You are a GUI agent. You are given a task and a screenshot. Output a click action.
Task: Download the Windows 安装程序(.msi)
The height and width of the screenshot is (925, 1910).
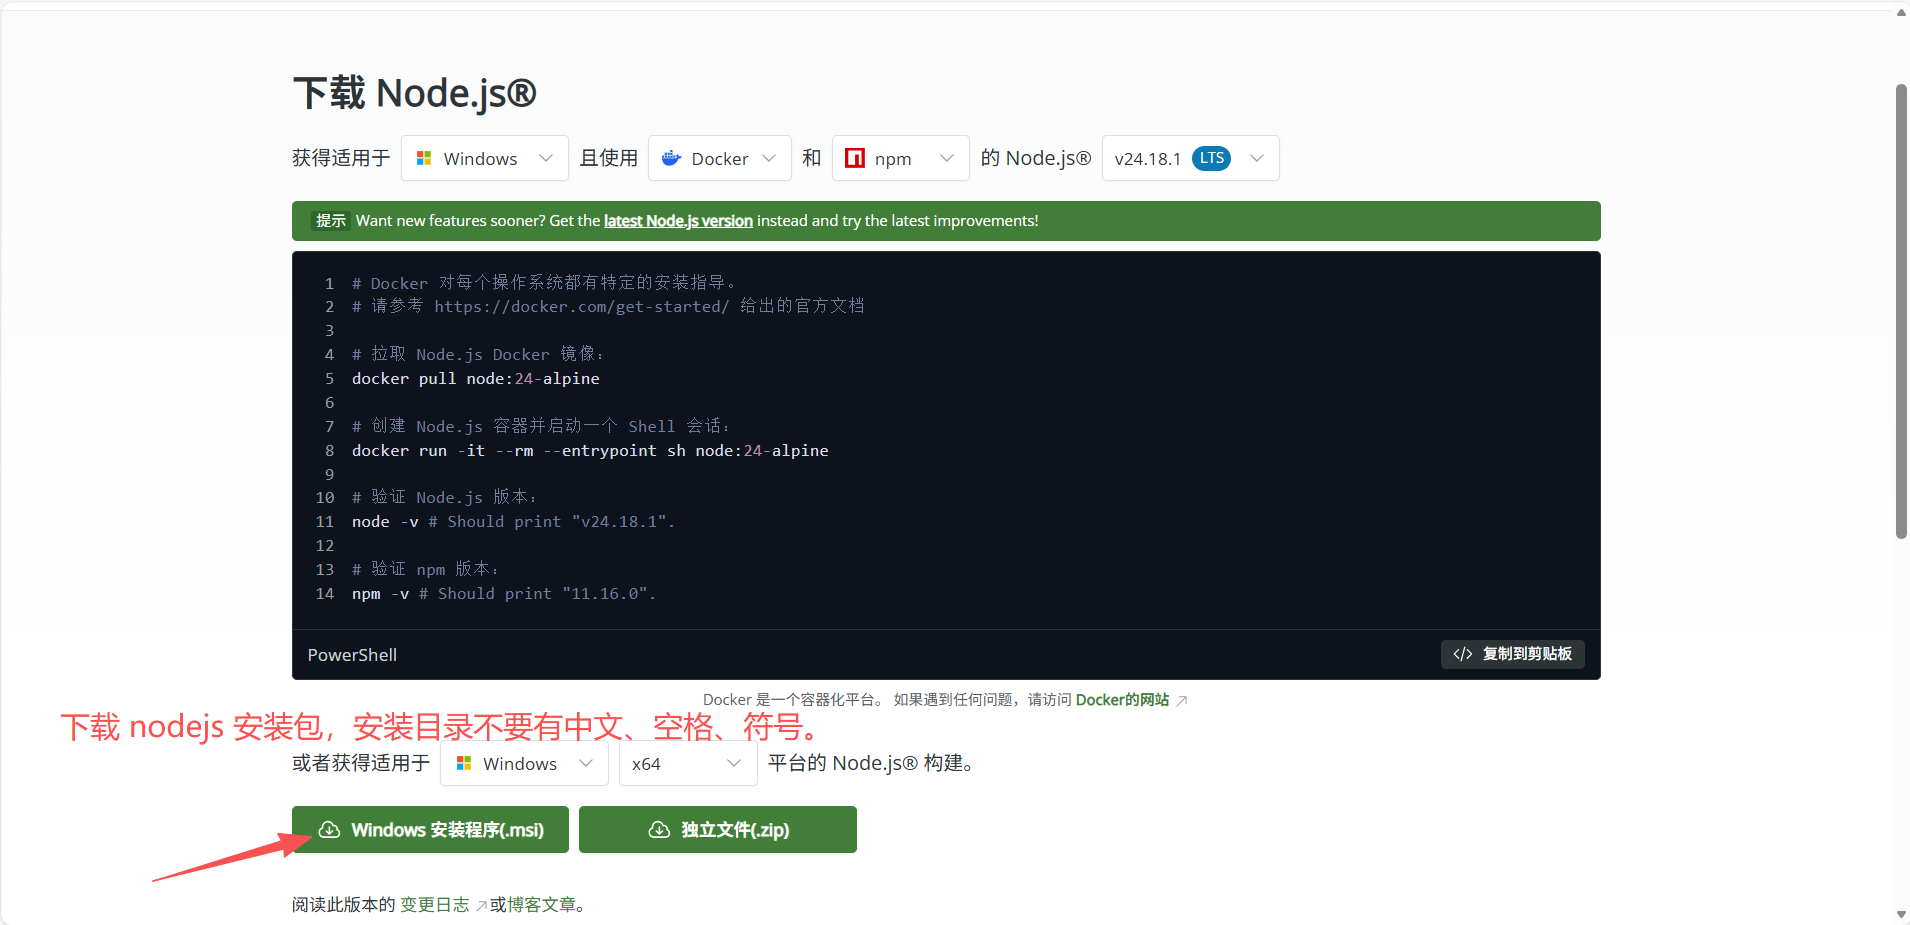[430, 830]
